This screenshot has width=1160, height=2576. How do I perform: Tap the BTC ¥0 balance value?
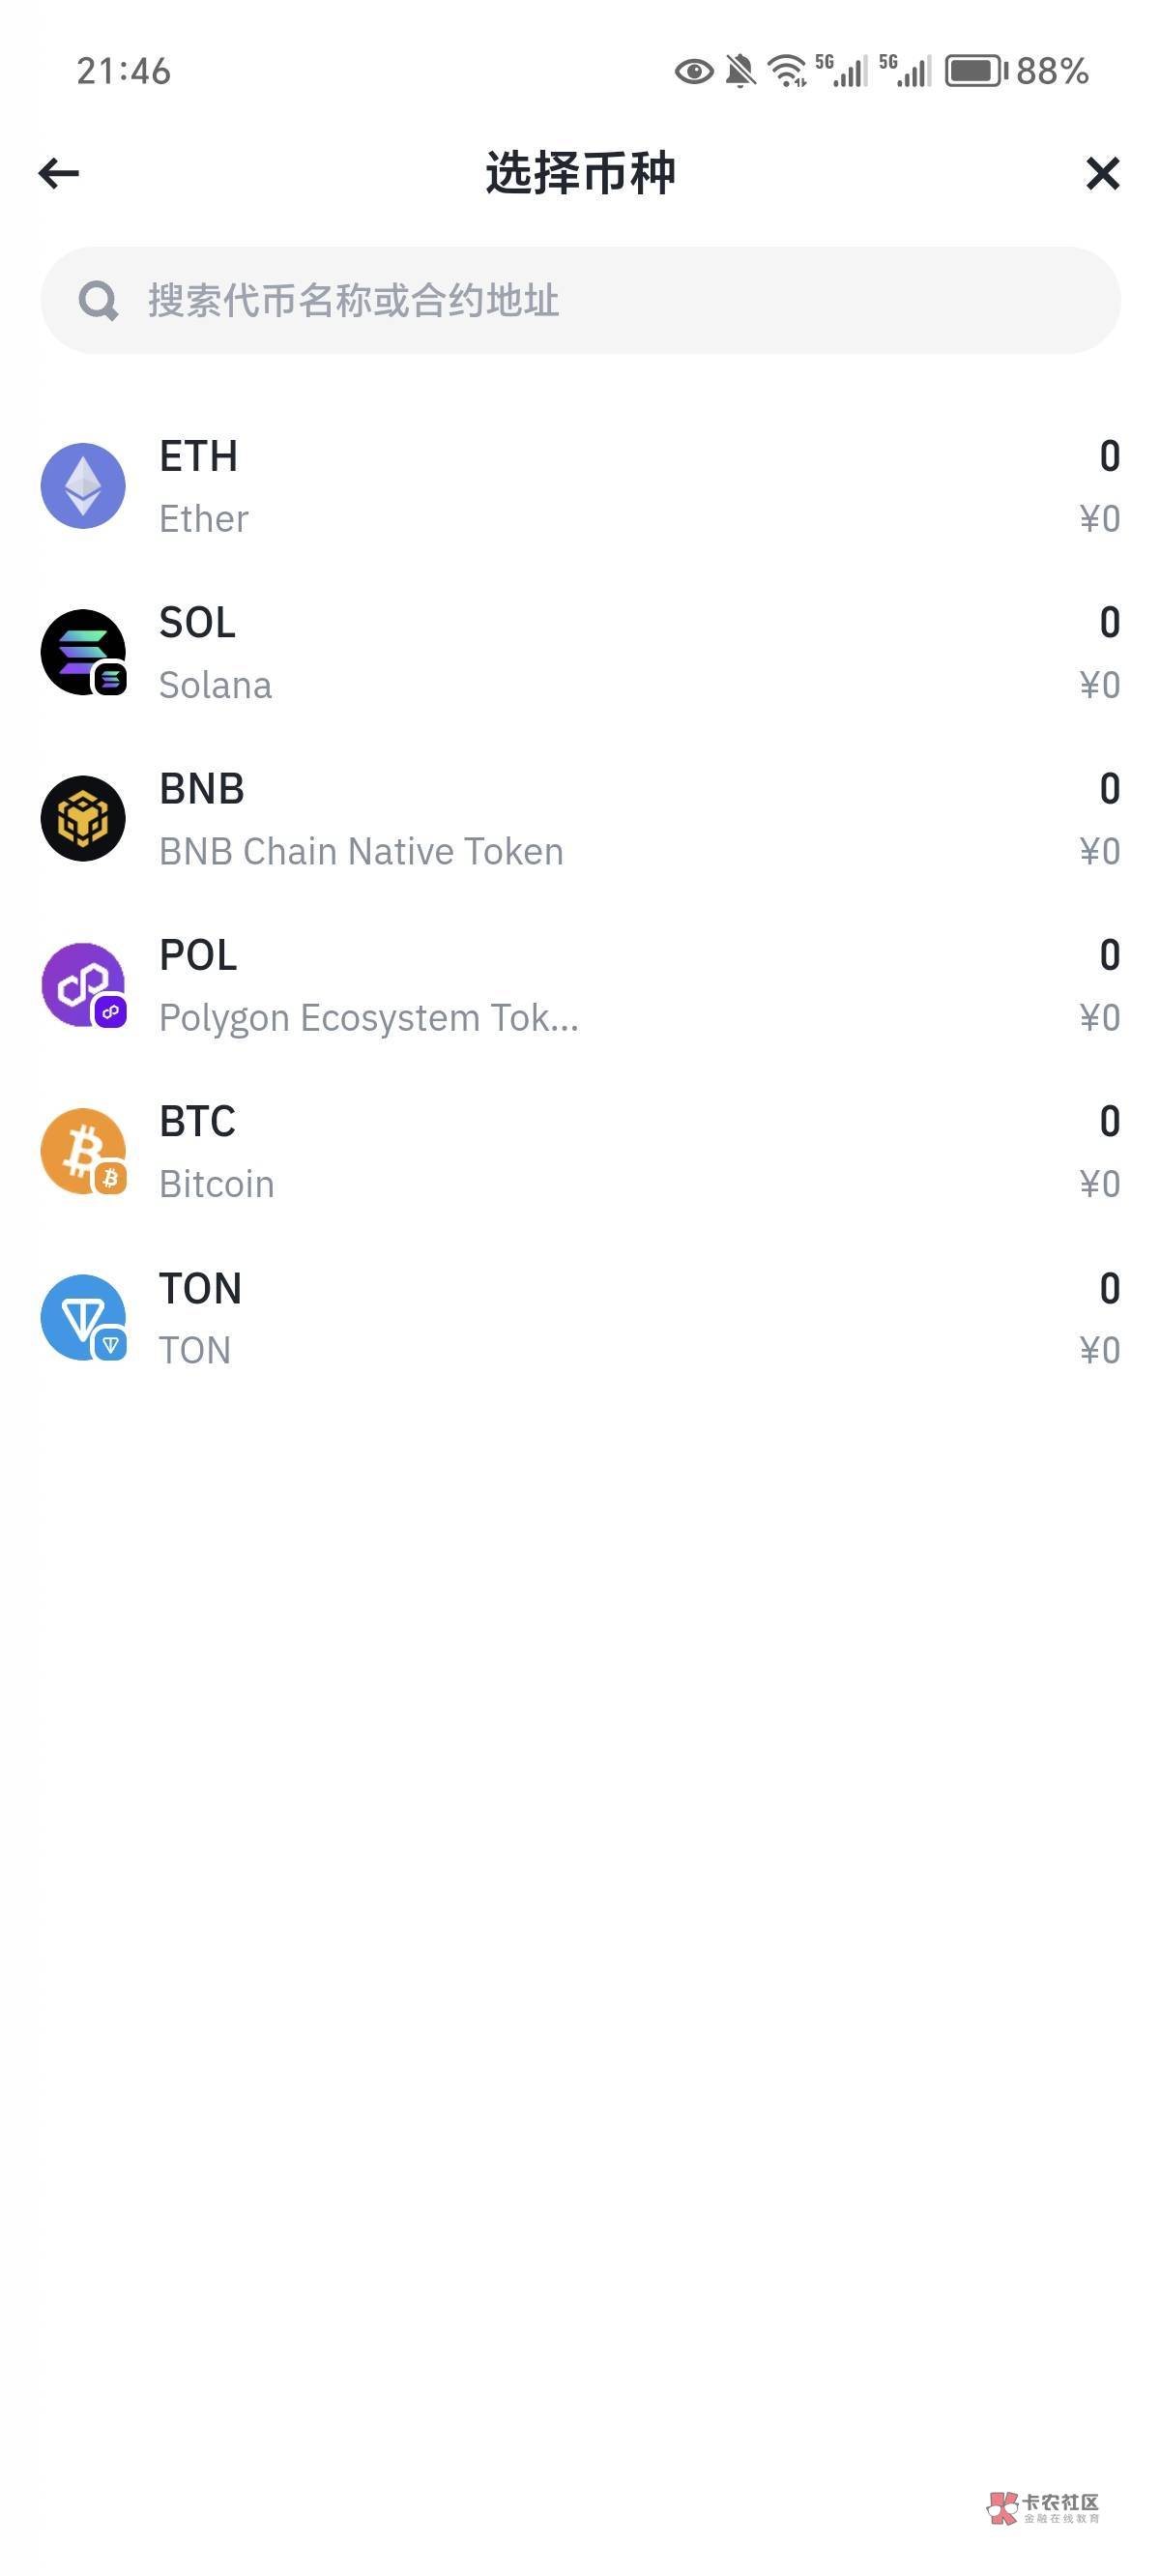(1099, 1184)
